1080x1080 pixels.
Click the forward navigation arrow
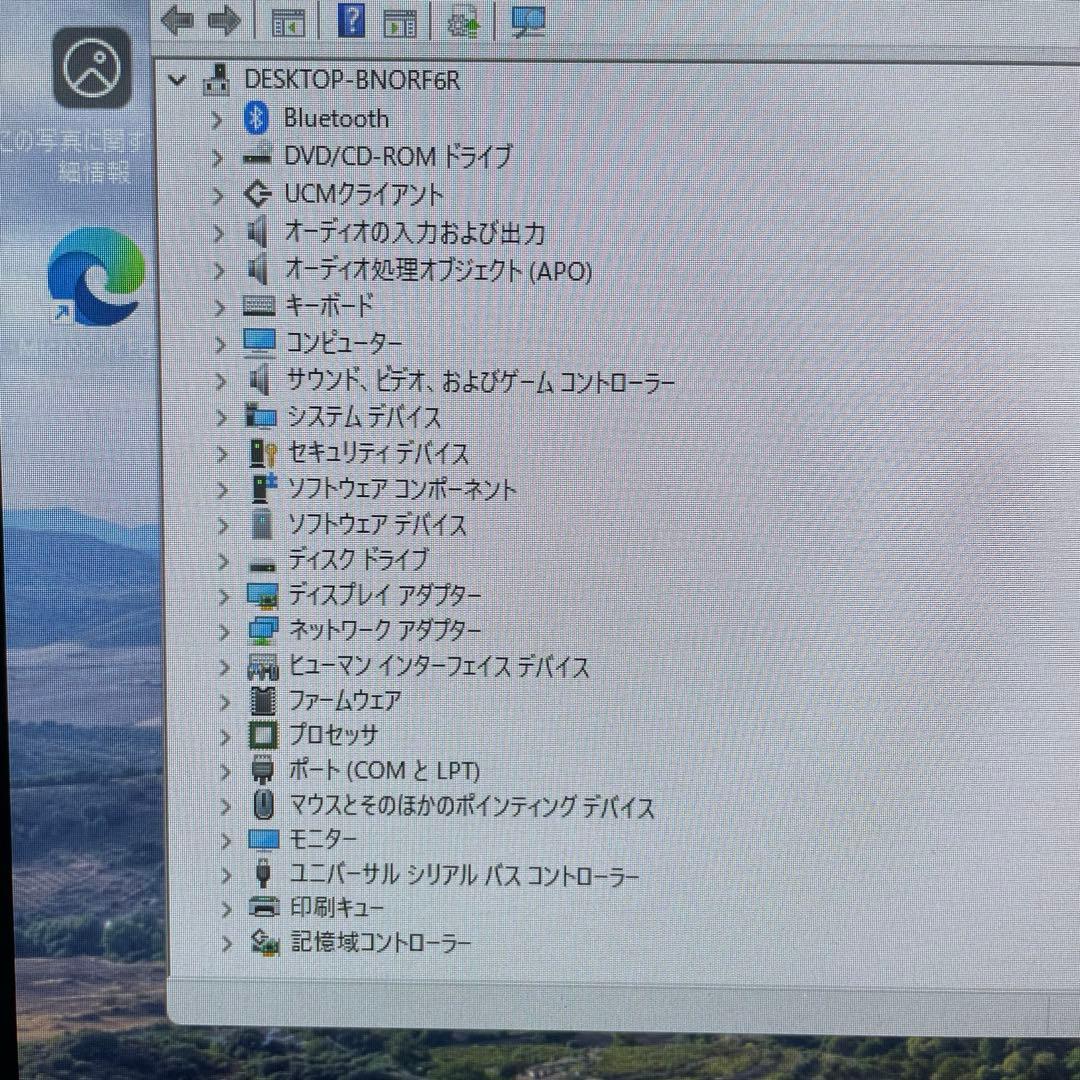point(225,20)
